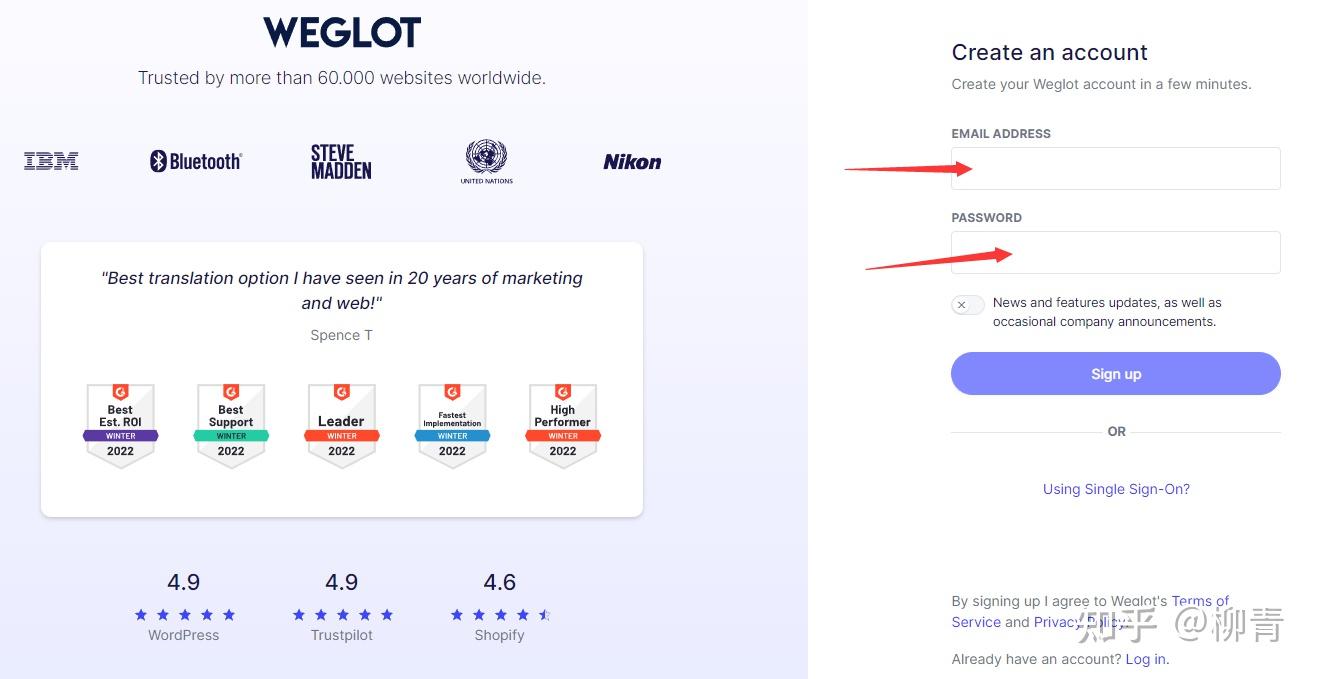Viewport: 1318px width, 679px height.
Task: Select the Leader Winter 2022 badge
Action: point(341,426)
